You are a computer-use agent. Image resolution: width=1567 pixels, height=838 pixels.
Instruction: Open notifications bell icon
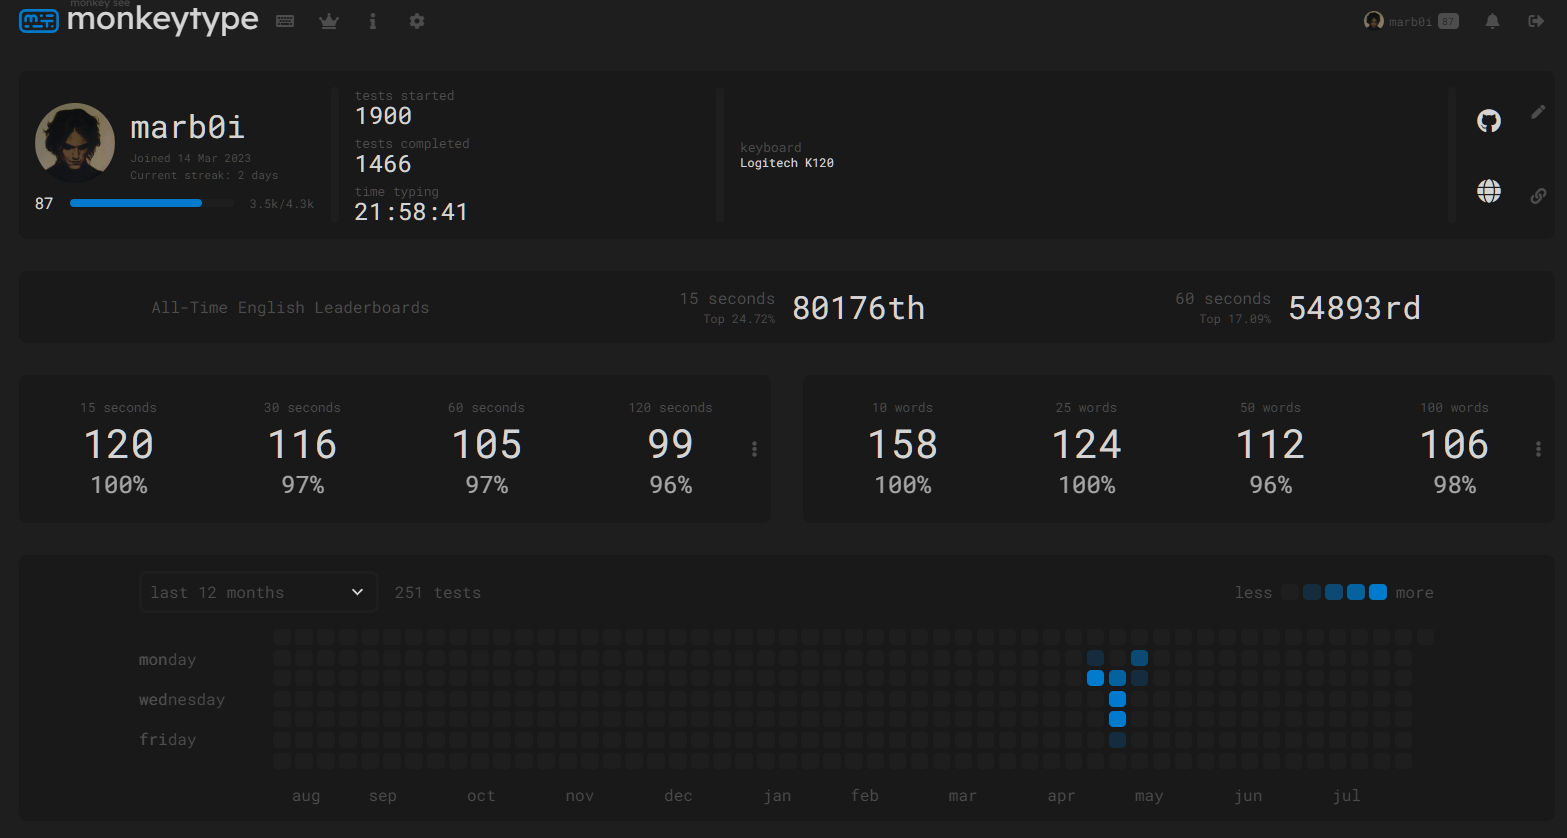pyautogui.click(x=1492, y=21)
